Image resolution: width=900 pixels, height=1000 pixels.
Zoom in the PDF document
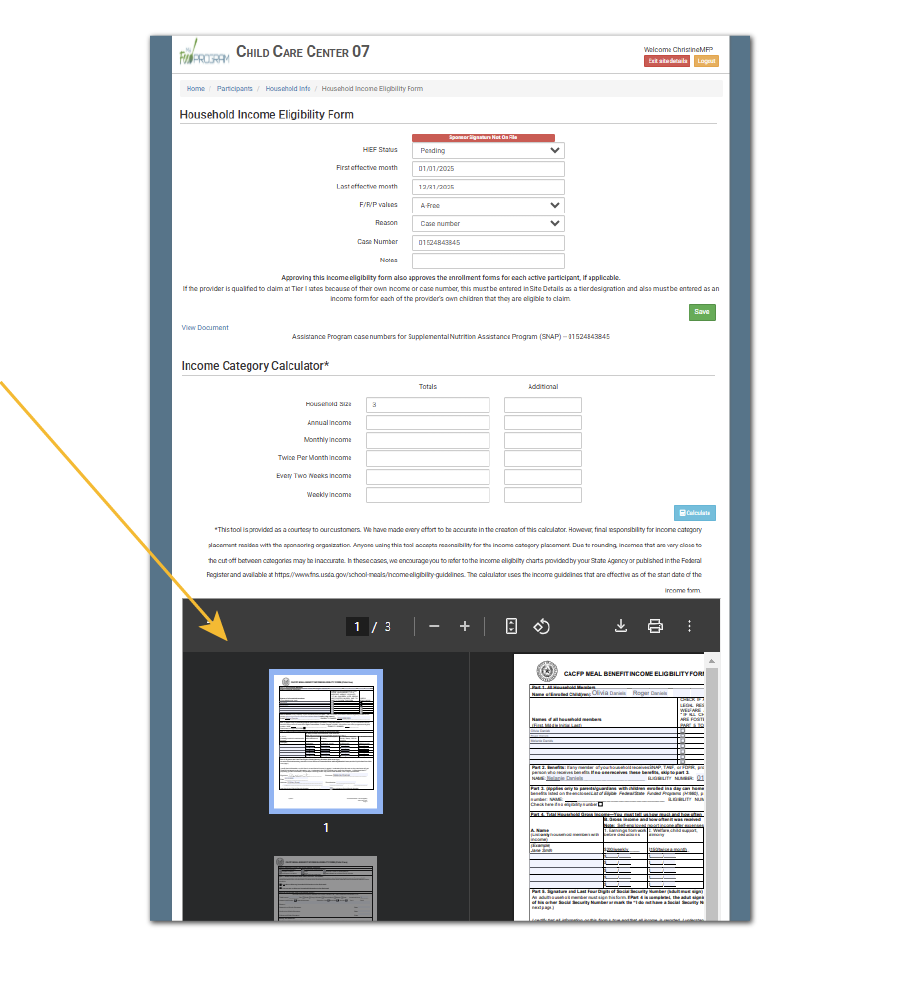click(x=464, y=626)
